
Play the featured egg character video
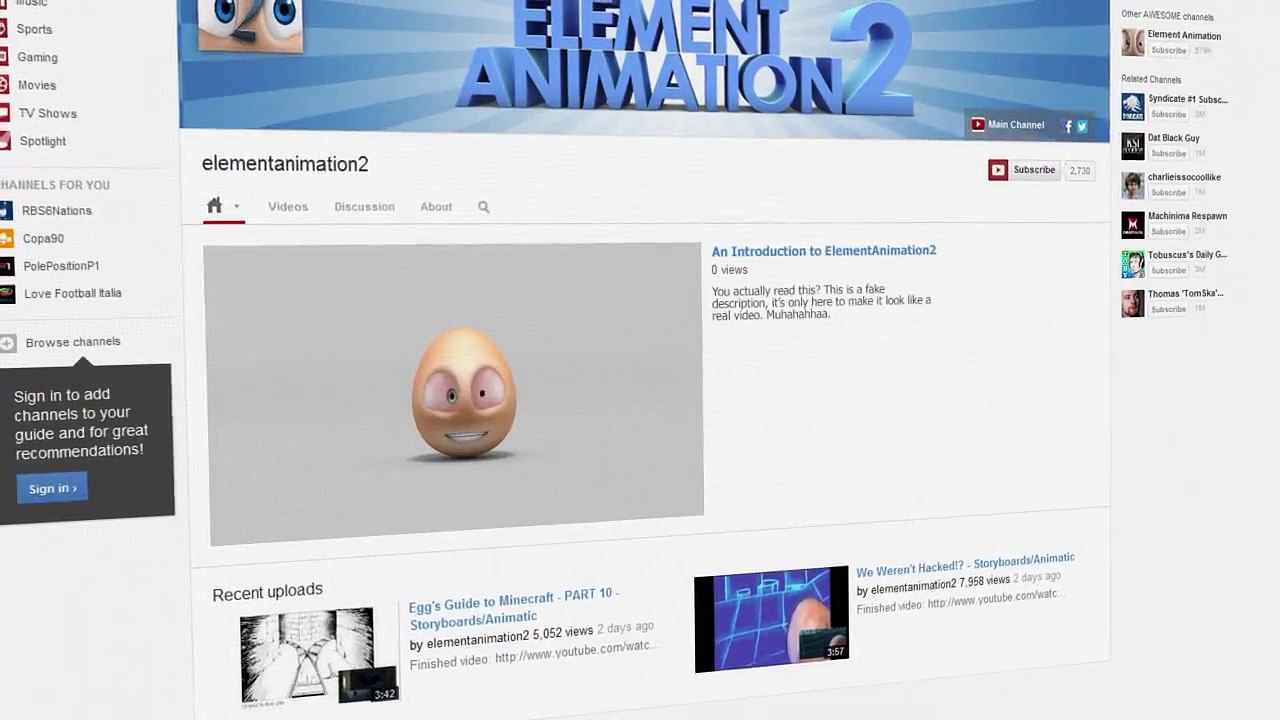tap(455, 393)
